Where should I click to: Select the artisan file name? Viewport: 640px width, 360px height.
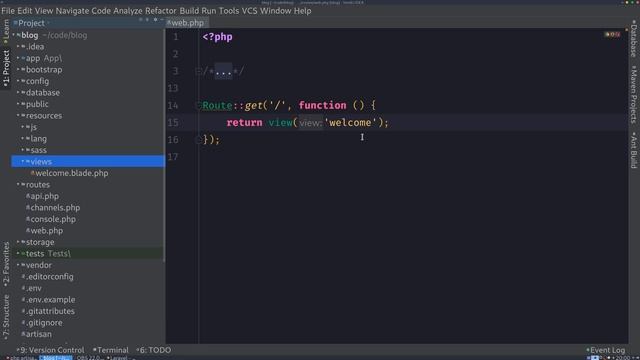click(39, 334)
